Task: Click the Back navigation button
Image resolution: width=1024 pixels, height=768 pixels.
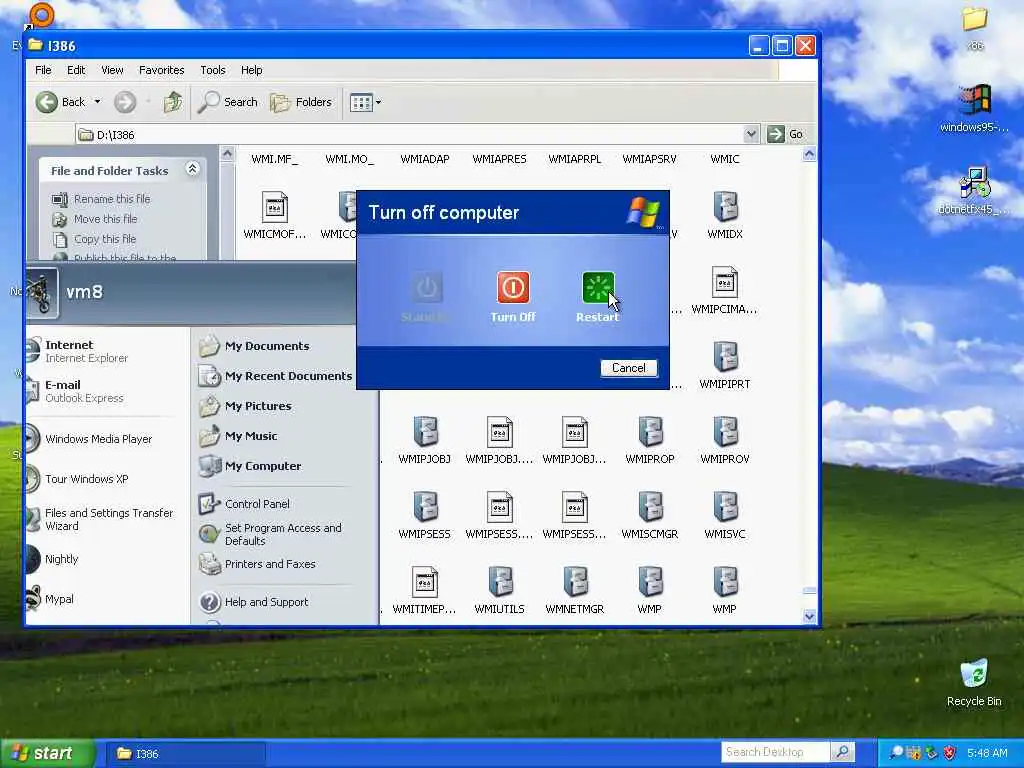Action: click(60, 102)
